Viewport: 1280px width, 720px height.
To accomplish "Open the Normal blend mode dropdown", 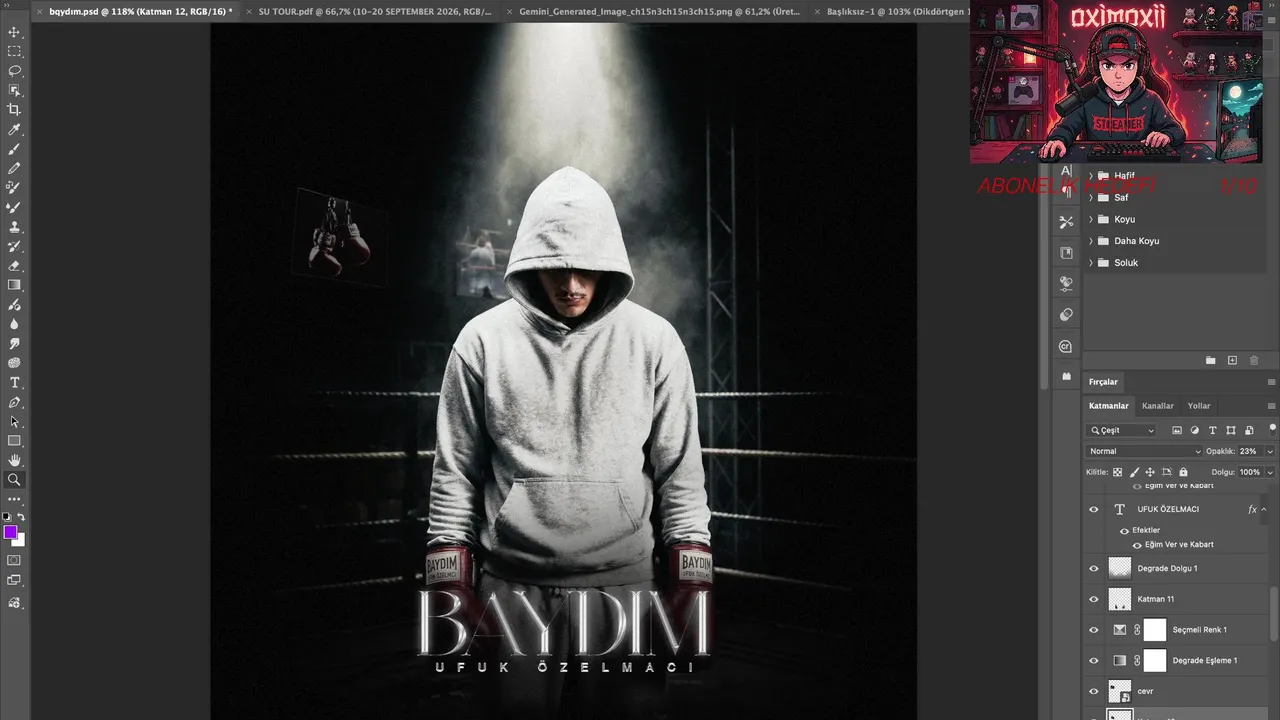I will (1145, 451).
